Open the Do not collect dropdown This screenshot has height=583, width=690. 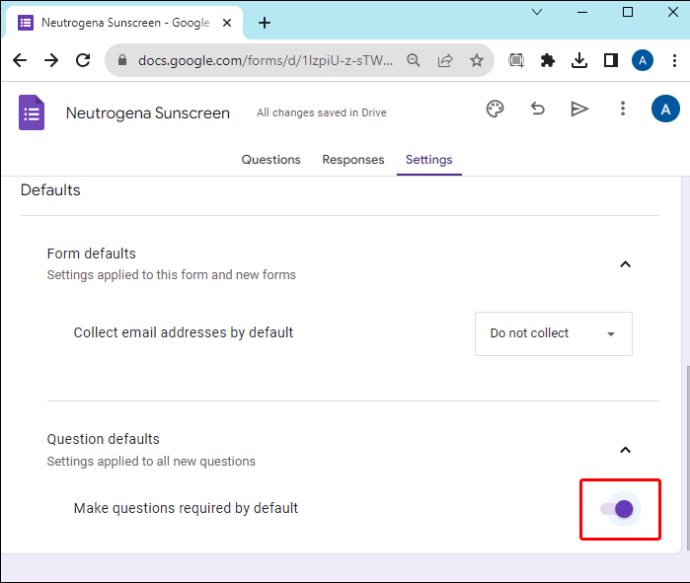(554, 334)
